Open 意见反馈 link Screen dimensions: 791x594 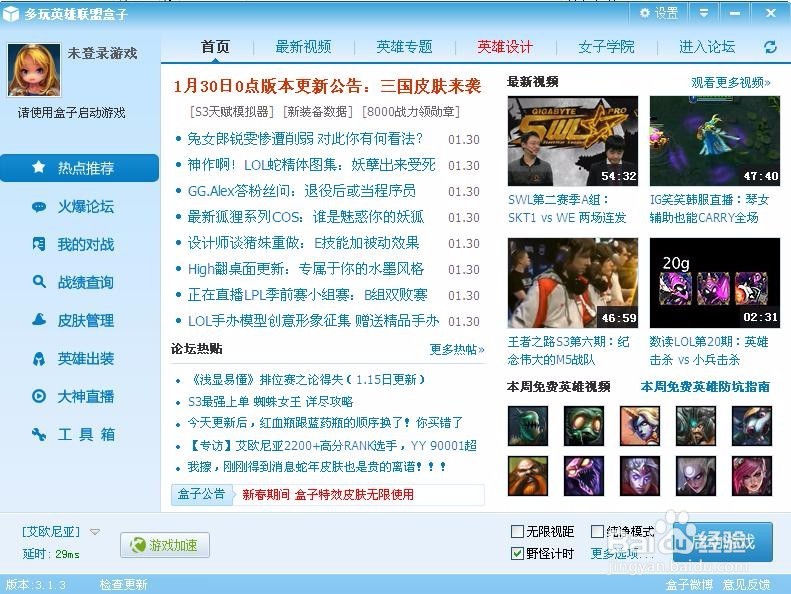coord(746,584)
